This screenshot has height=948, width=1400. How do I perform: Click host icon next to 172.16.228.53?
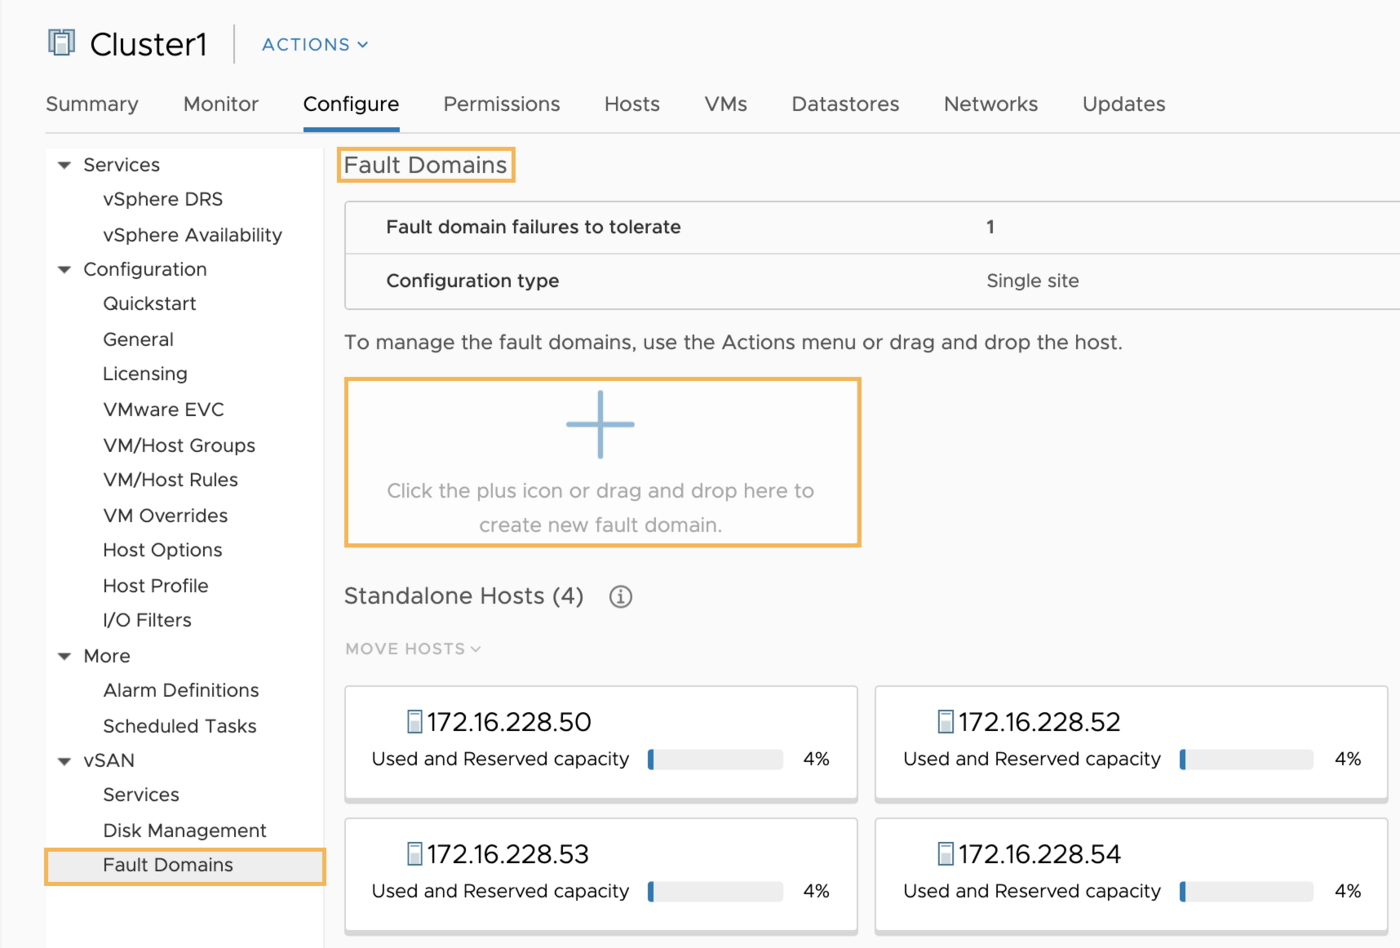[414, 854]
